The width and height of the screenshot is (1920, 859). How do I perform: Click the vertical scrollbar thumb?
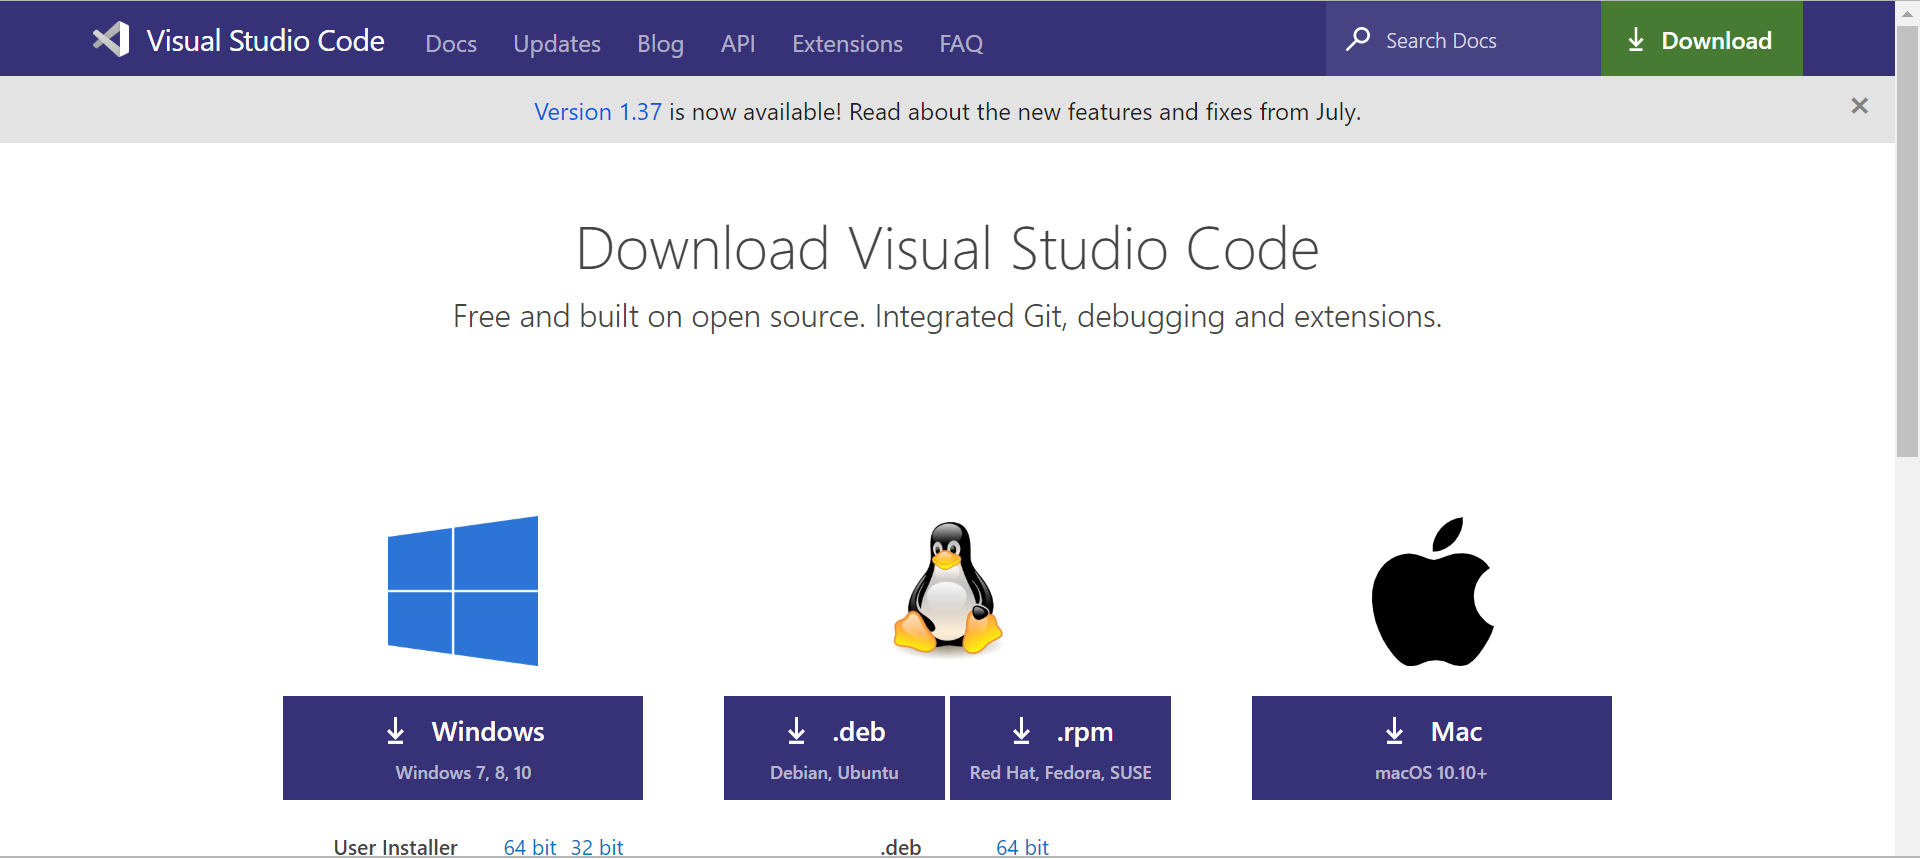[1907, 240]
